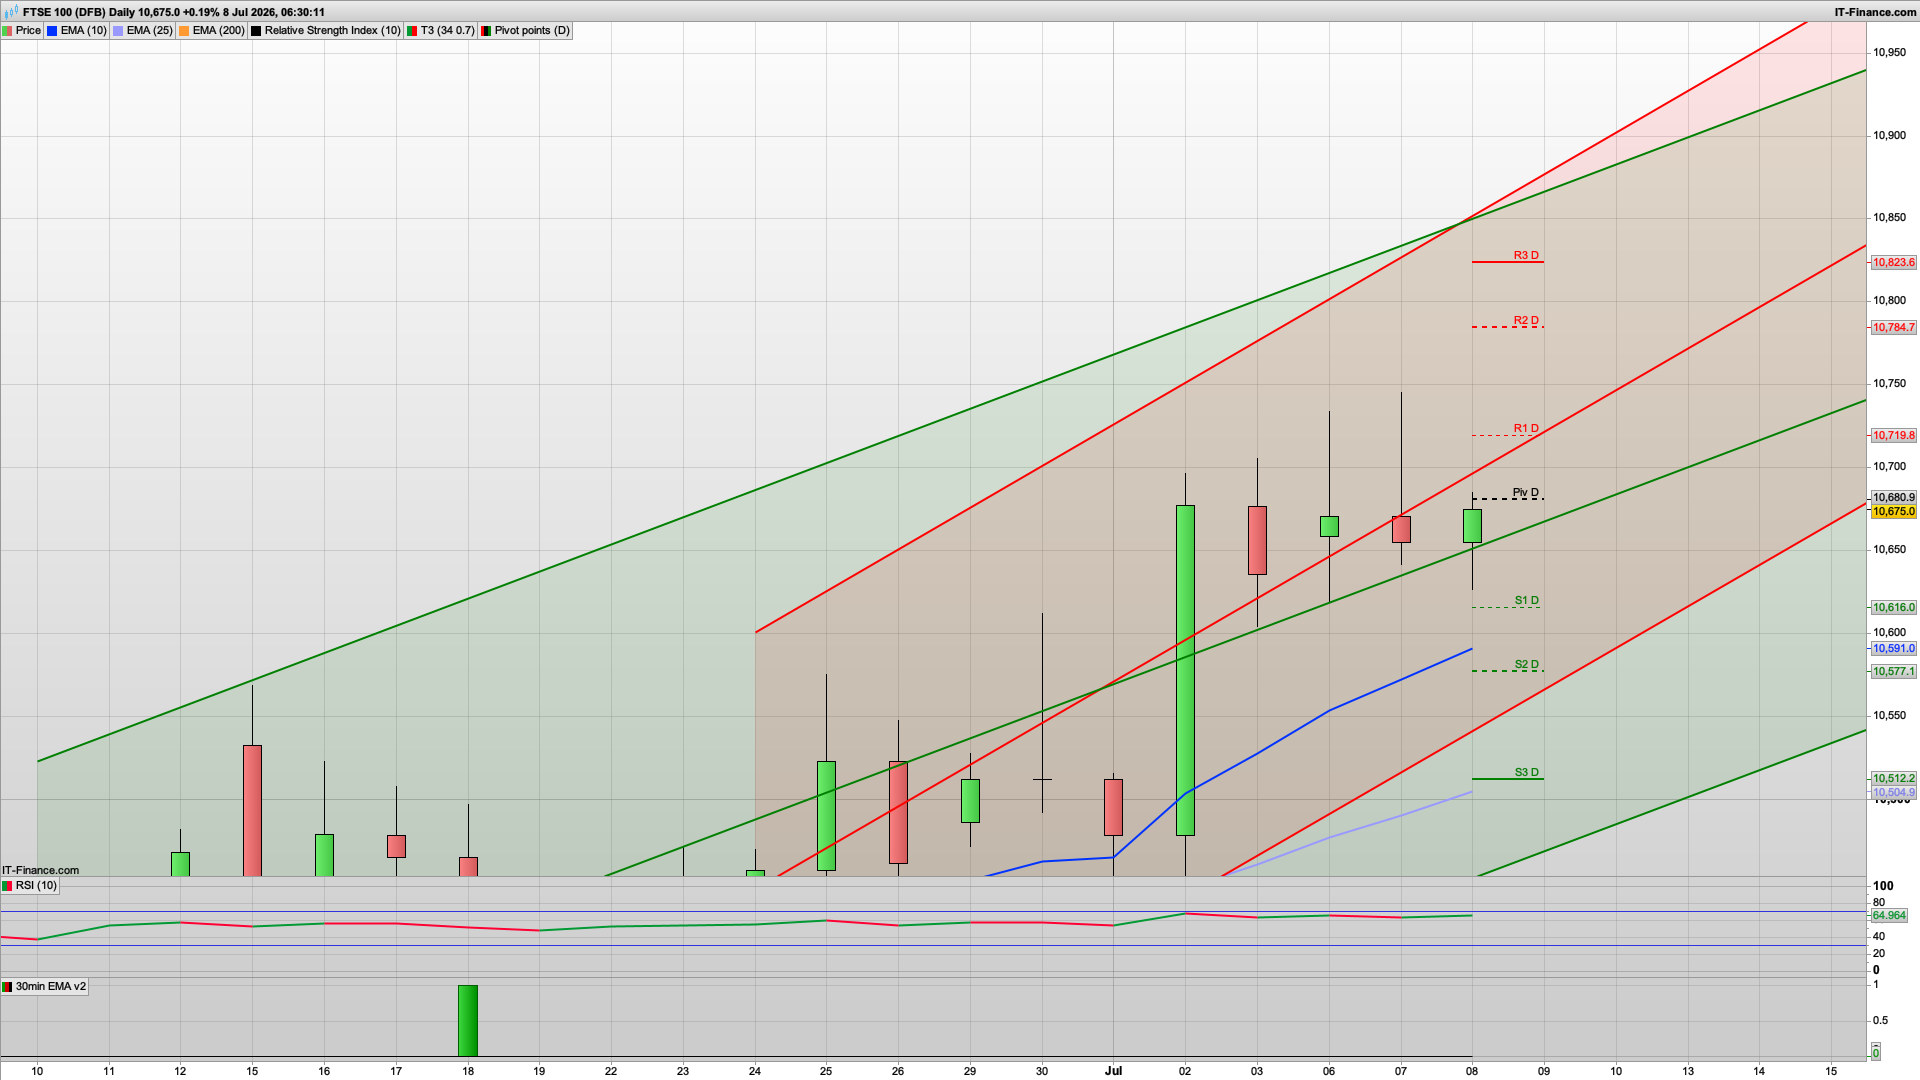Click the 10,577.1 price tag on axis
1920x1080 pixels.
[x=1894, y=672]
